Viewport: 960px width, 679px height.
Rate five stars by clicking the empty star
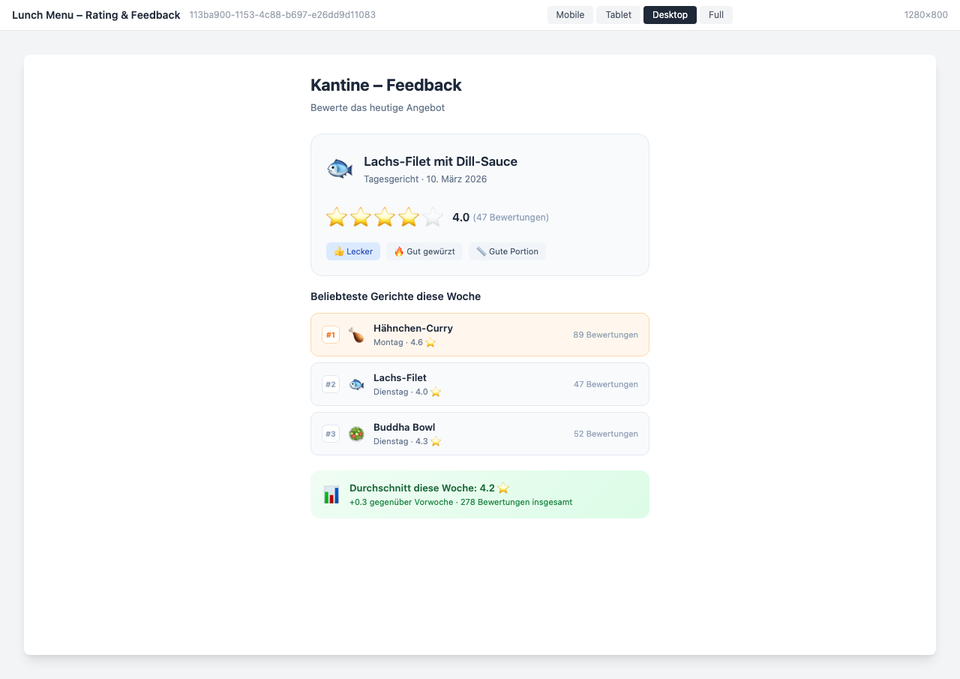point(432,216)
